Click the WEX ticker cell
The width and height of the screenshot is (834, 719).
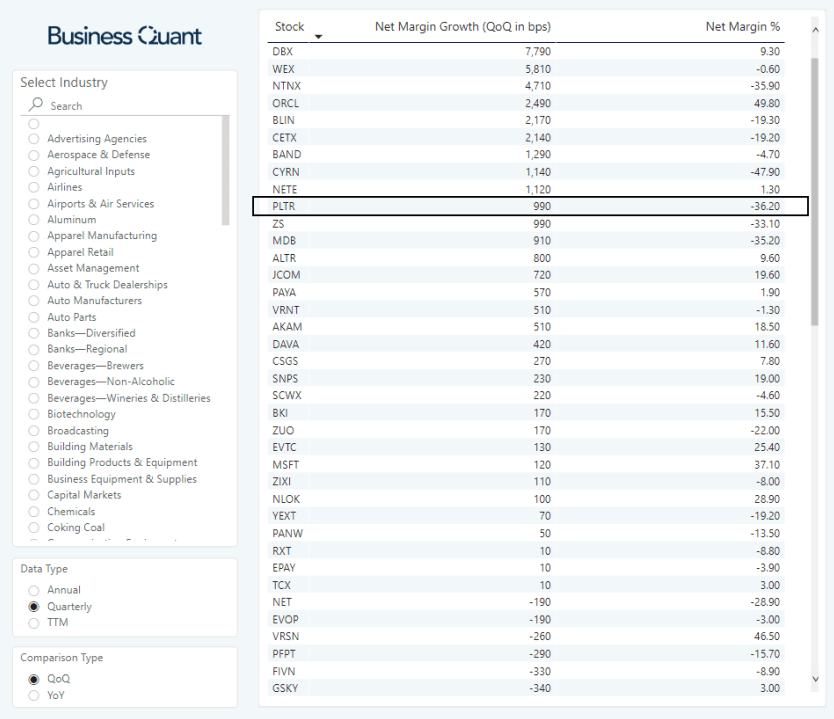(283, 69)
